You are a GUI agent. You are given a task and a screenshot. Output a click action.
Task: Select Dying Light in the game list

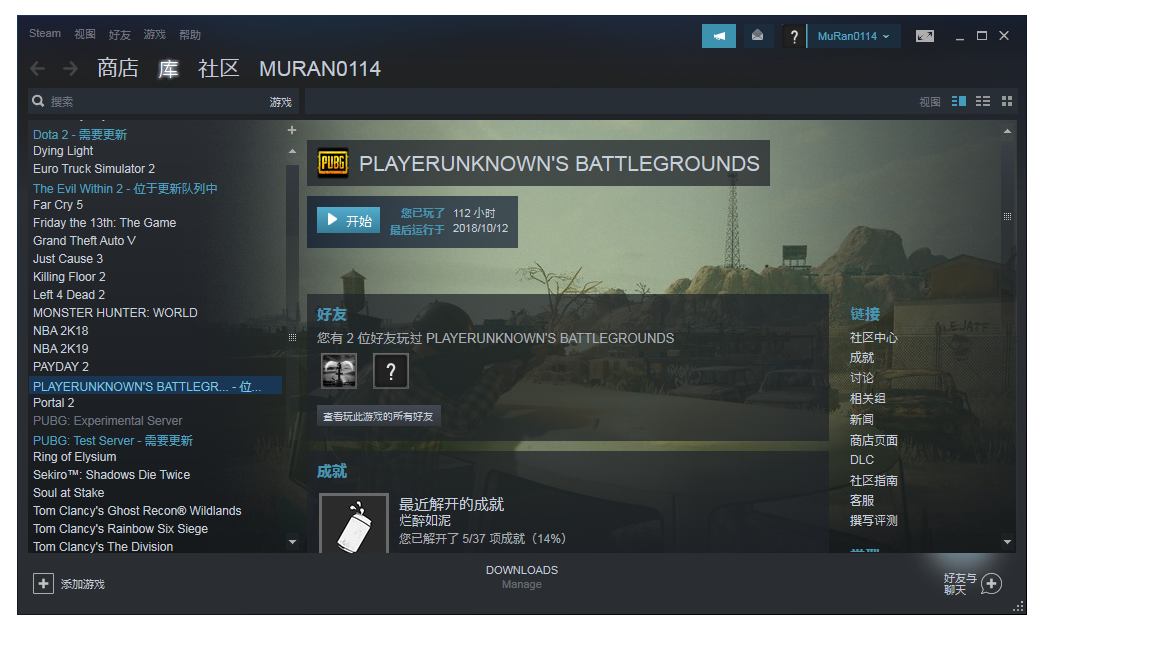63,151
